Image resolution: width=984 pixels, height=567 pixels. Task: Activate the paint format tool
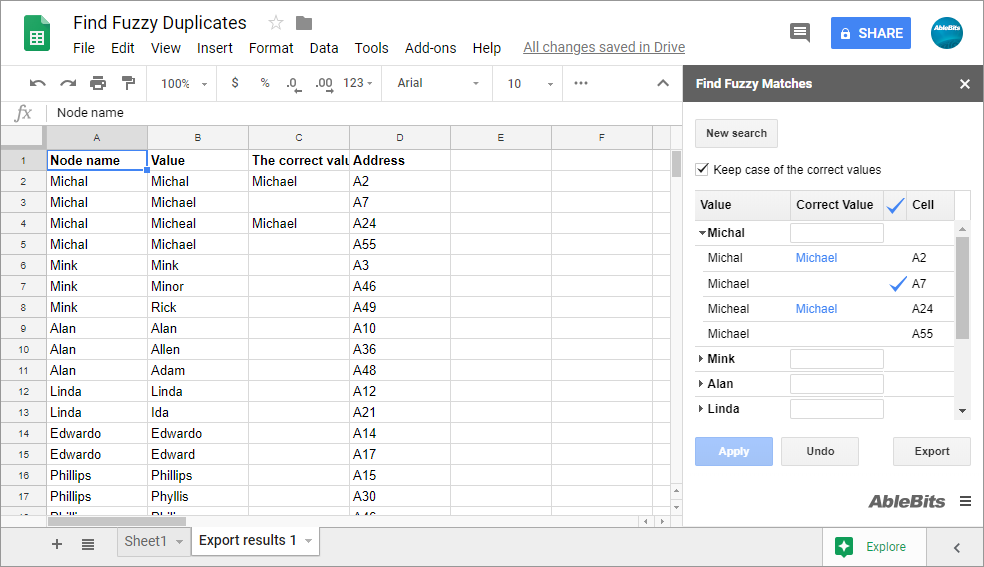point(128,83)
